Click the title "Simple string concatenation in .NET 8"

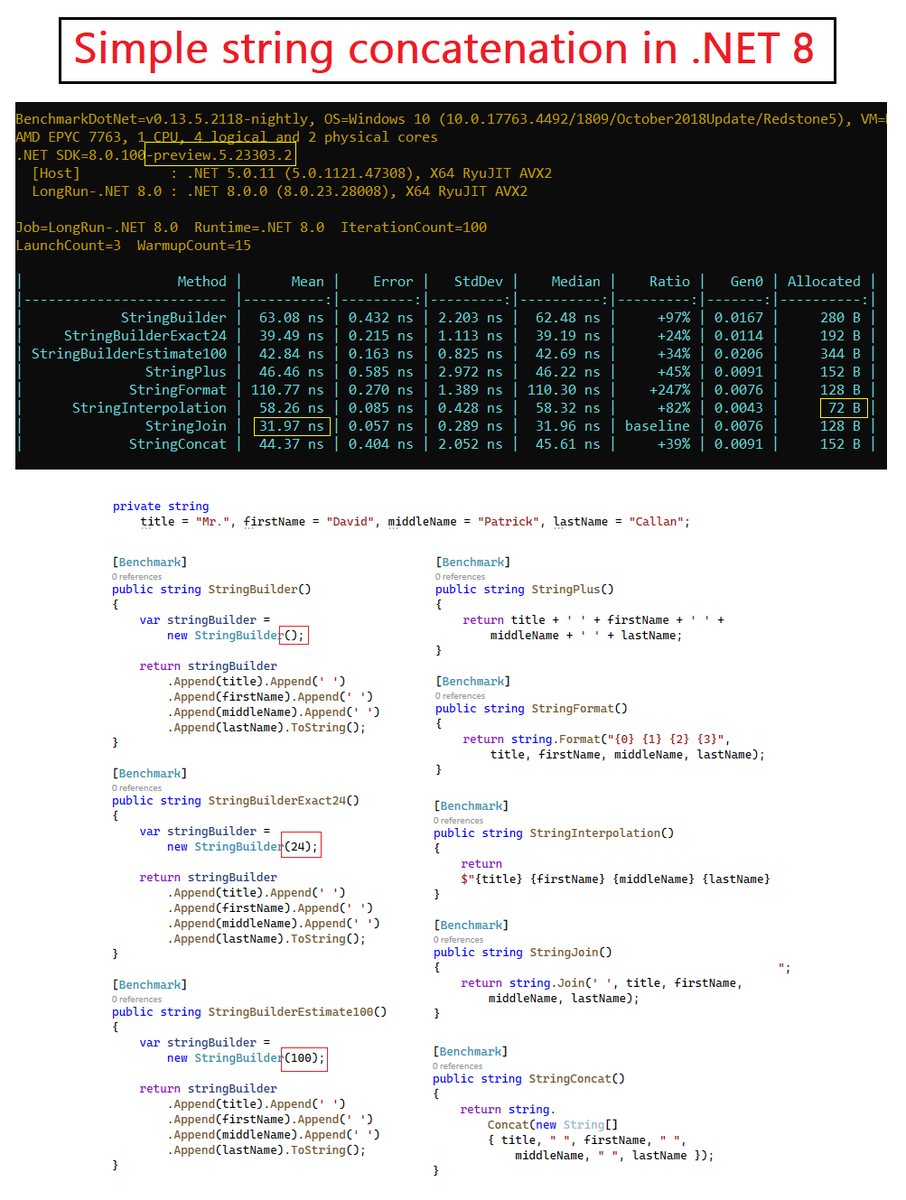(x=444, y=48)
